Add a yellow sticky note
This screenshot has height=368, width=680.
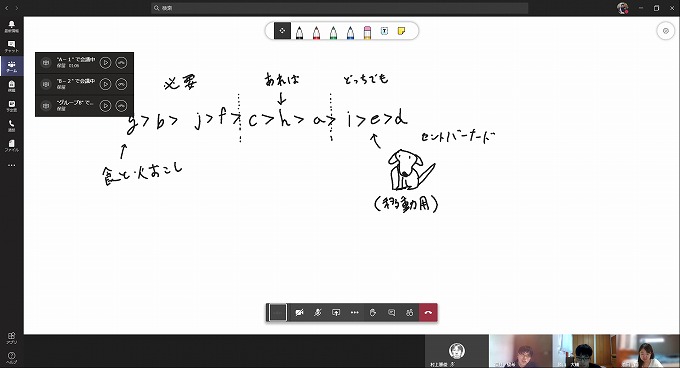click(x=402, y=31)
